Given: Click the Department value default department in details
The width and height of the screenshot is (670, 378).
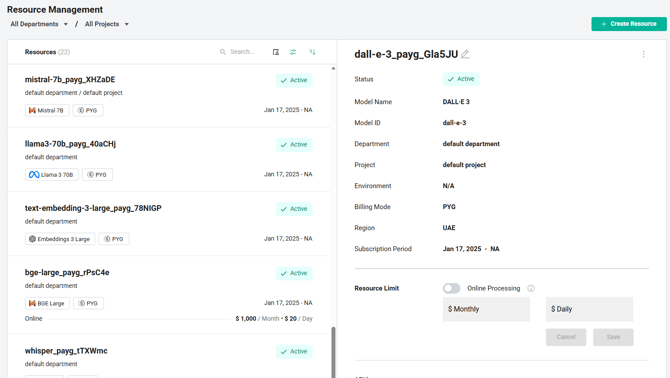Looking at the screenshot, I should click(x=471, y=144).
